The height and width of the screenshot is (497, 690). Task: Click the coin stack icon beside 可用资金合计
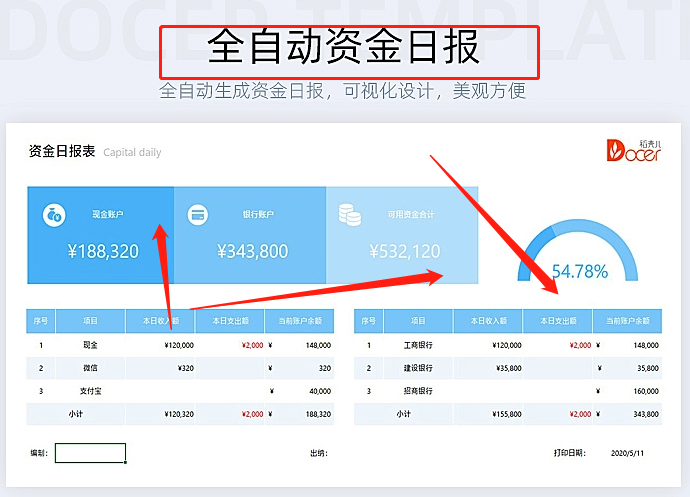[350, 215]
